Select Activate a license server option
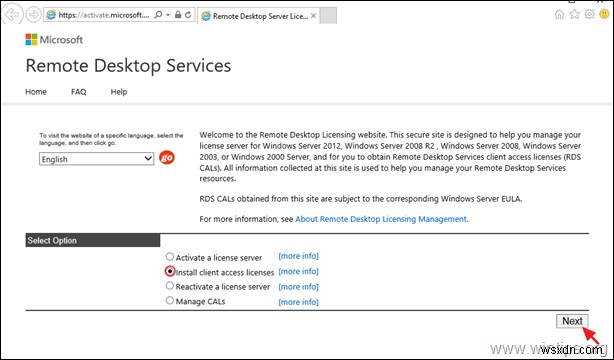 (x=170, y=257)
